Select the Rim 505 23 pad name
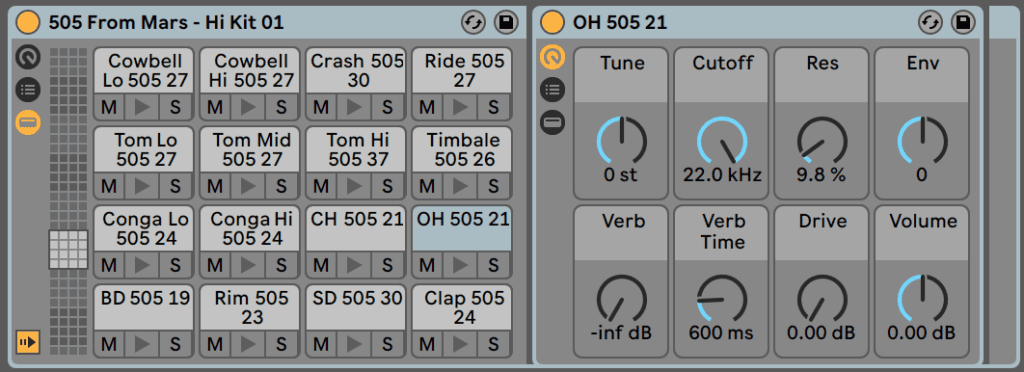The width and height of the screenshot is (1024, 372). (x=249, y=307)
